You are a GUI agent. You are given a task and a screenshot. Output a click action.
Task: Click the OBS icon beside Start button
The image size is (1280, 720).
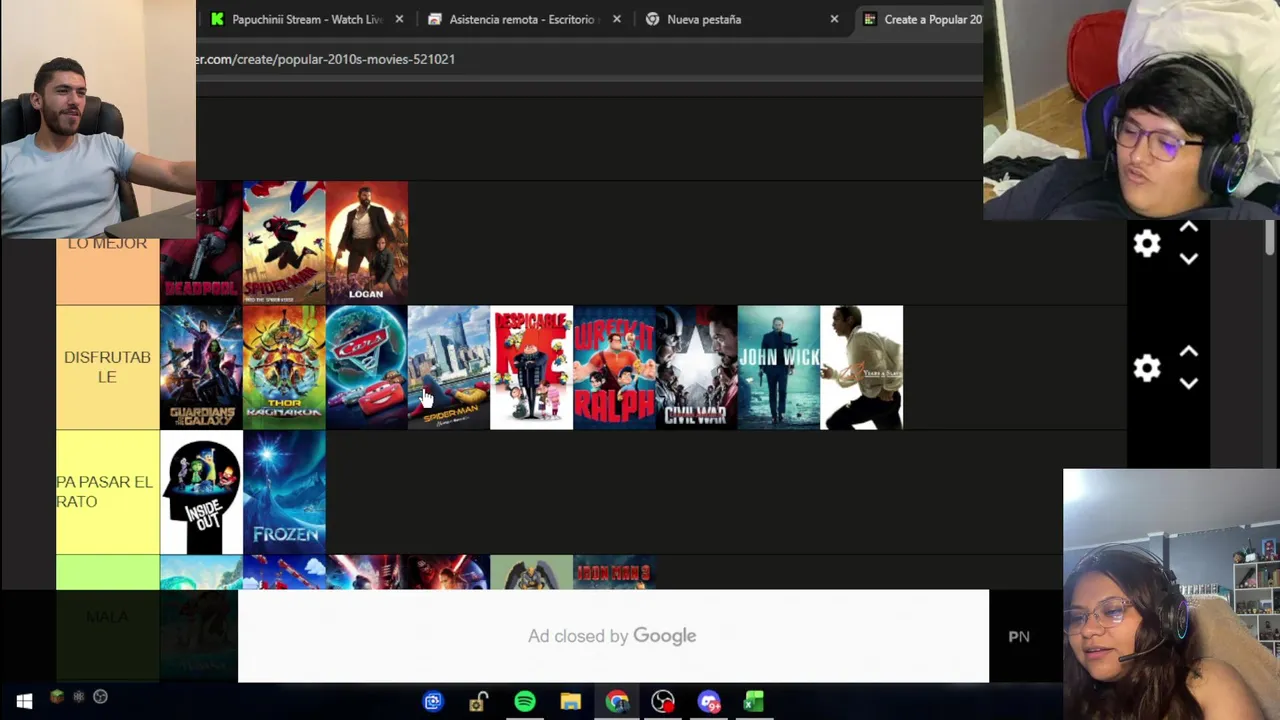tap(100, 696)
